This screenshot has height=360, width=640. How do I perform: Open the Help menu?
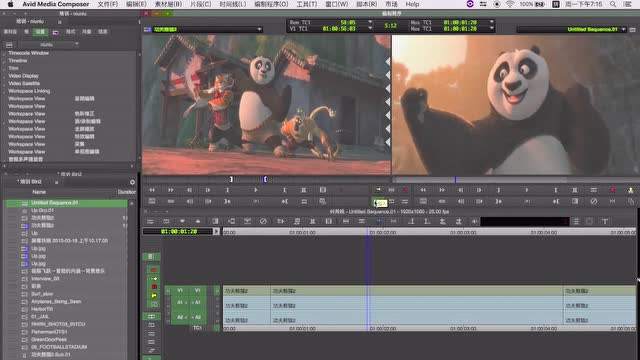pos(412,4)
